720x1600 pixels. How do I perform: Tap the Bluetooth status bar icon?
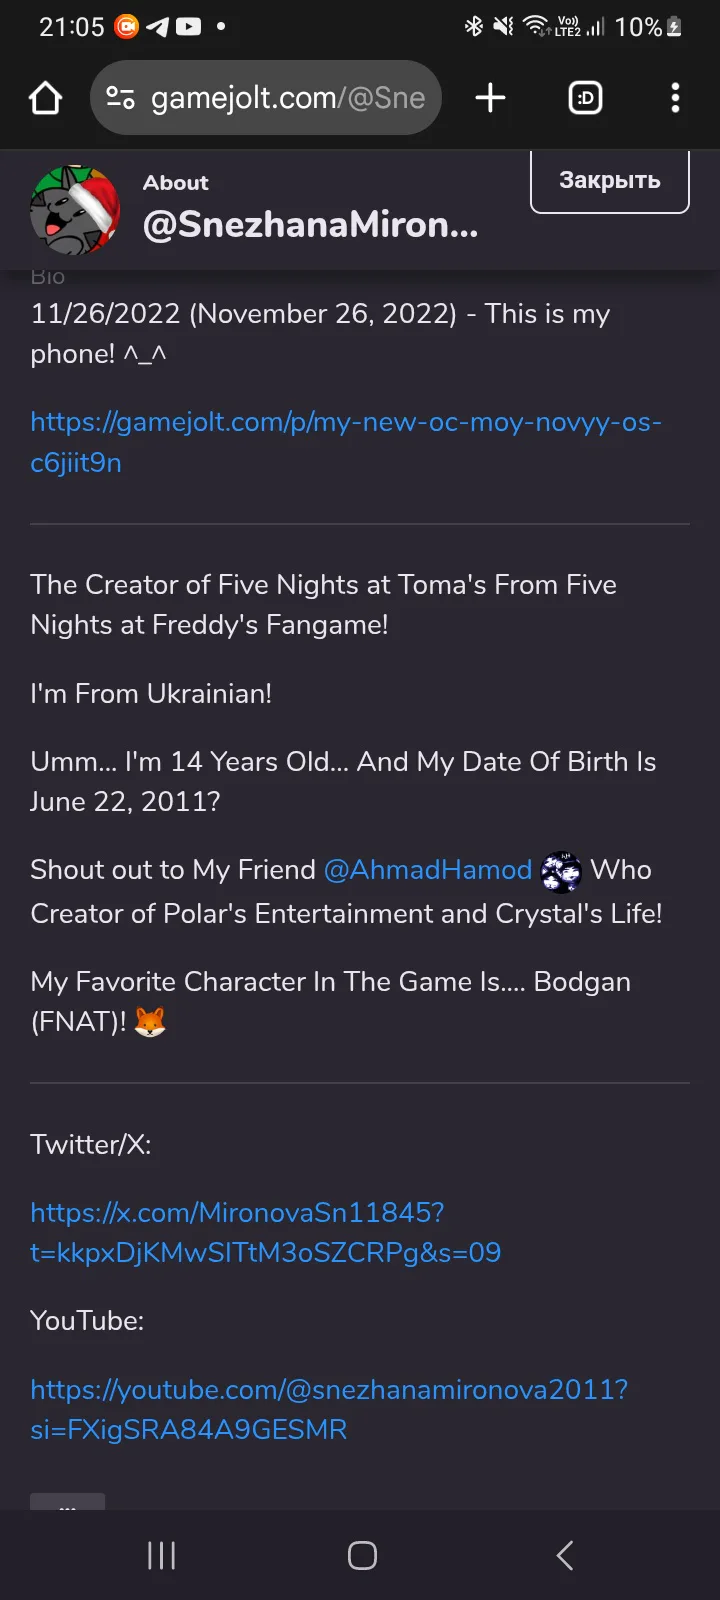pos(474,27)
